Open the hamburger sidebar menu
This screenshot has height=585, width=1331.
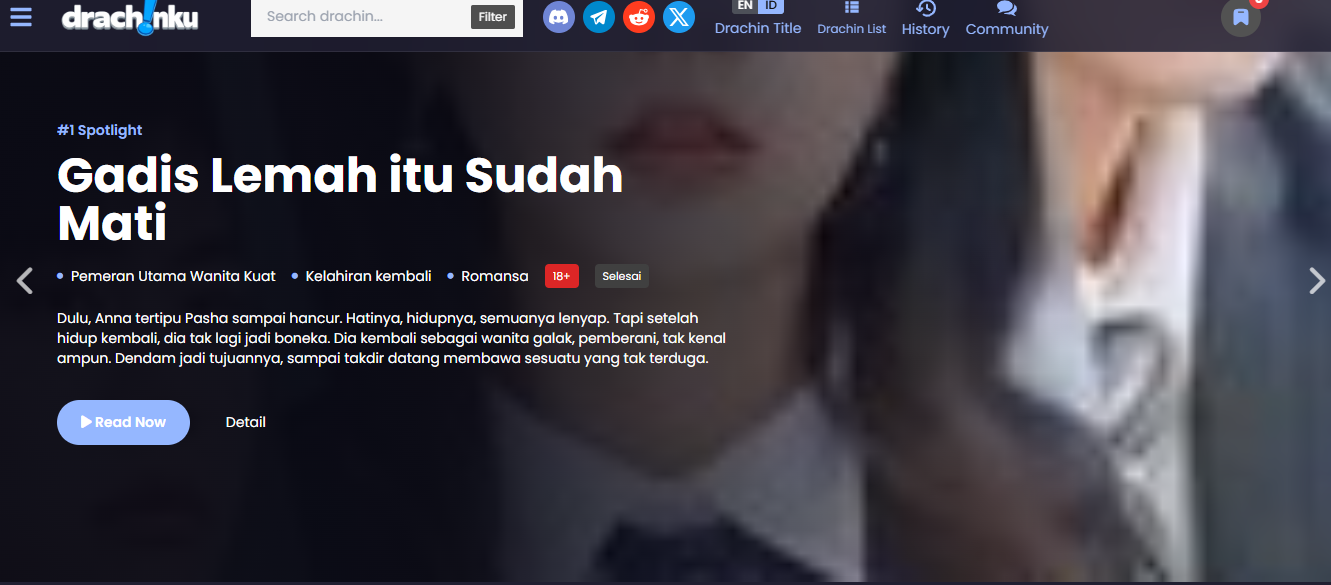[21, 17]
